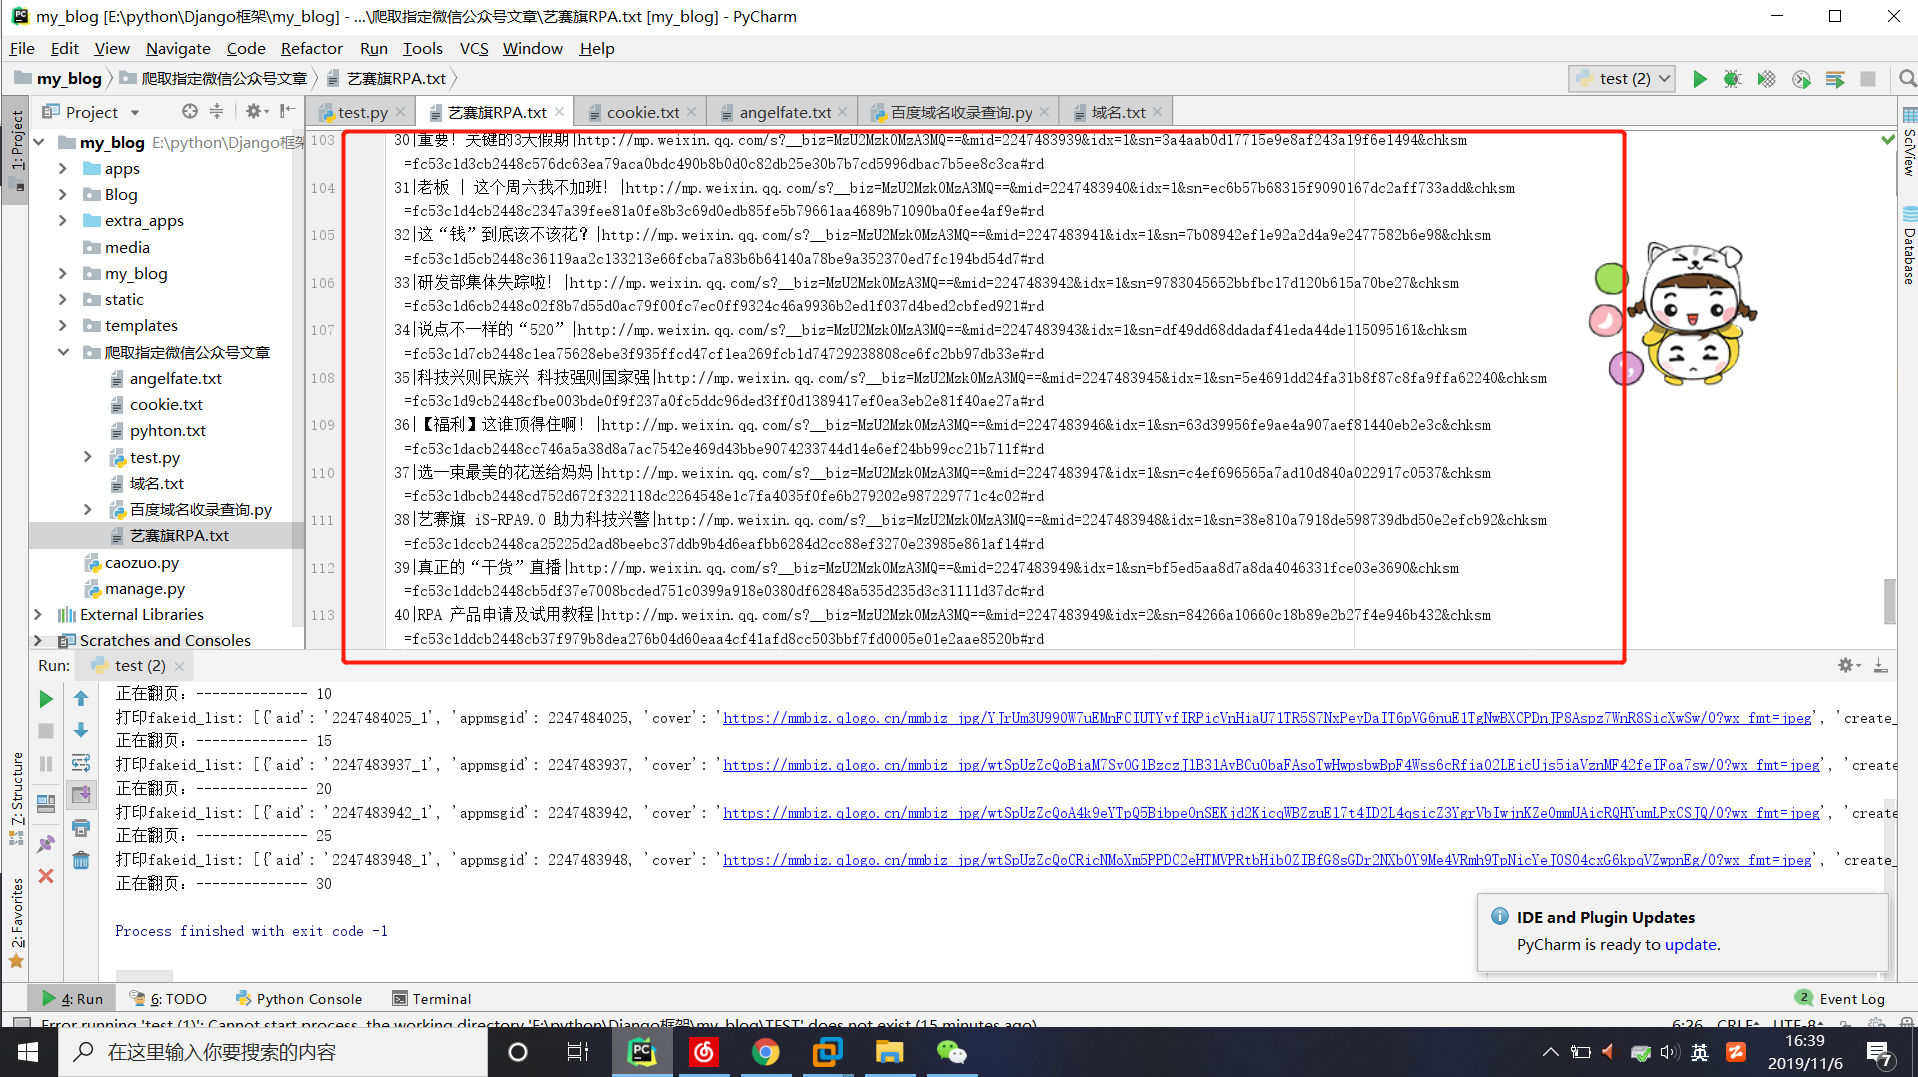The width and height of the screenshot is (1918, 1077).
Task: Open Windows Start menu
Action: click(27, 1052)
